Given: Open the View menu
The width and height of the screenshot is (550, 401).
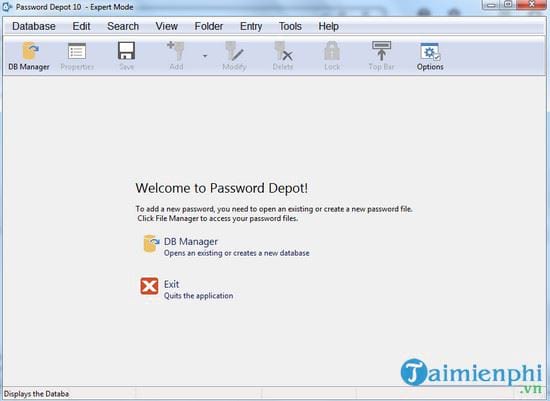Looking at the screenshot, I should point(167,26).
